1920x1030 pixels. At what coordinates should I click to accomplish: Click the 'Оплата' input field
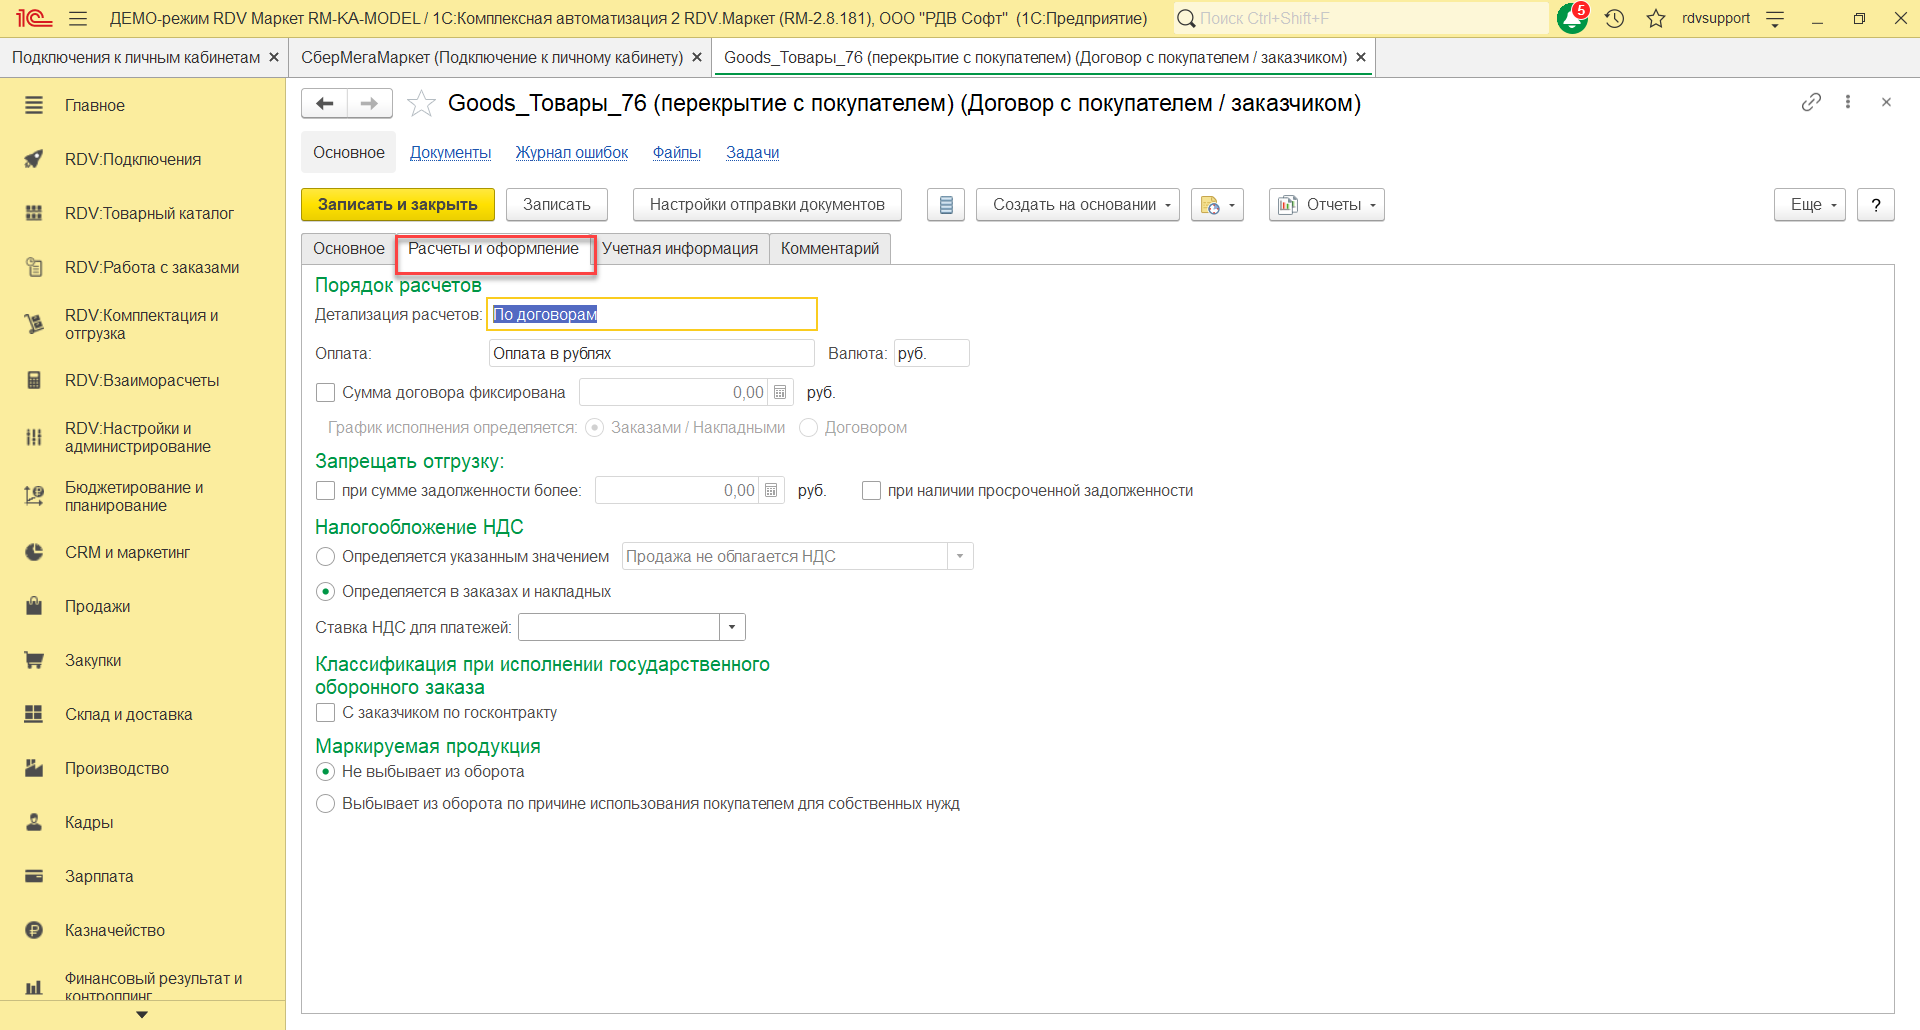tap(651, 354)
